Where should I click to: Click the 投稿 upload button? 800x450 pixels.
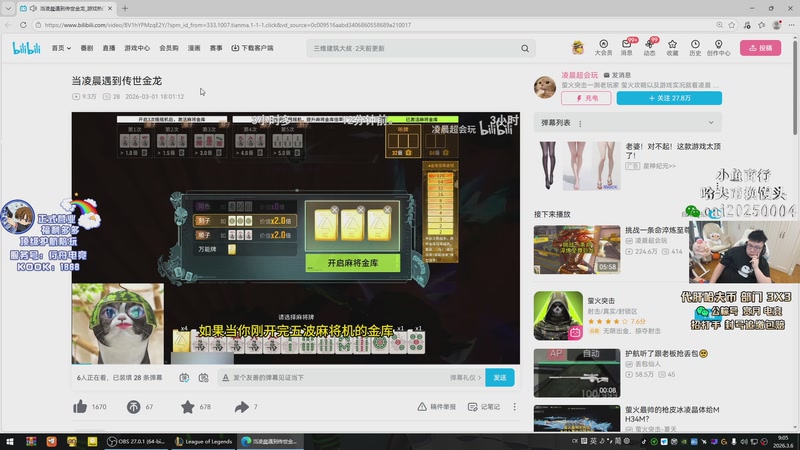coord(760,47)
